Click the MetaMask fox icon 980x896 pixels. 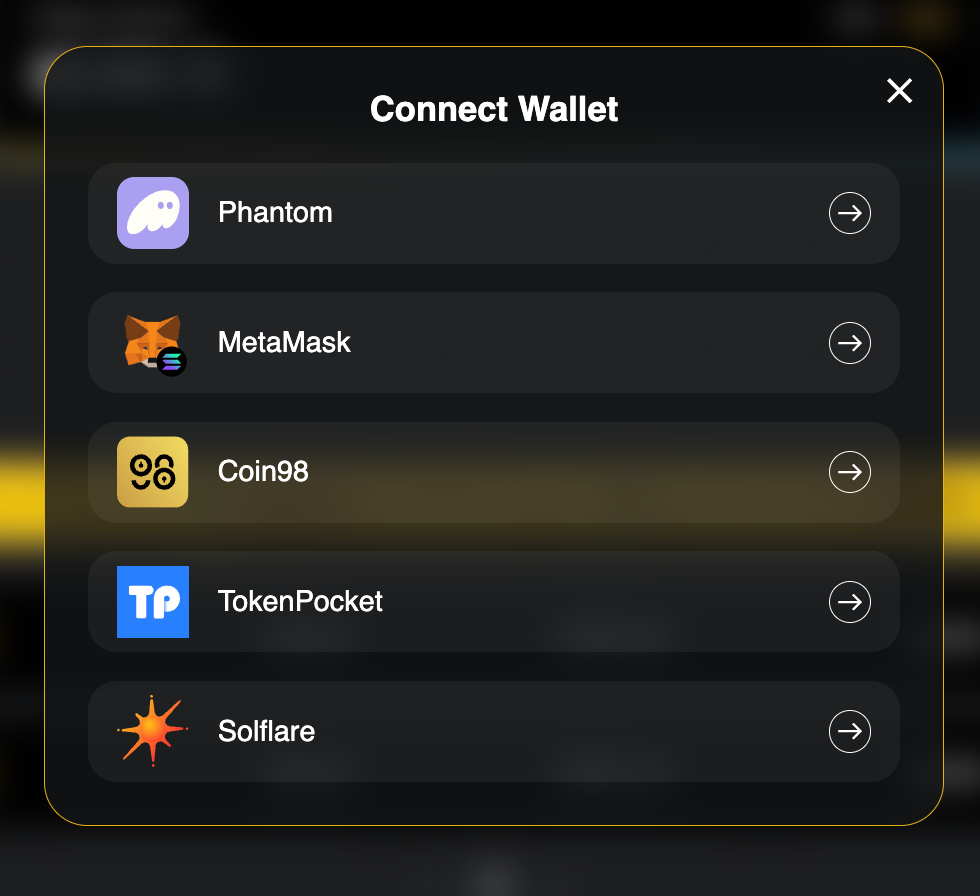pos(150,338)
